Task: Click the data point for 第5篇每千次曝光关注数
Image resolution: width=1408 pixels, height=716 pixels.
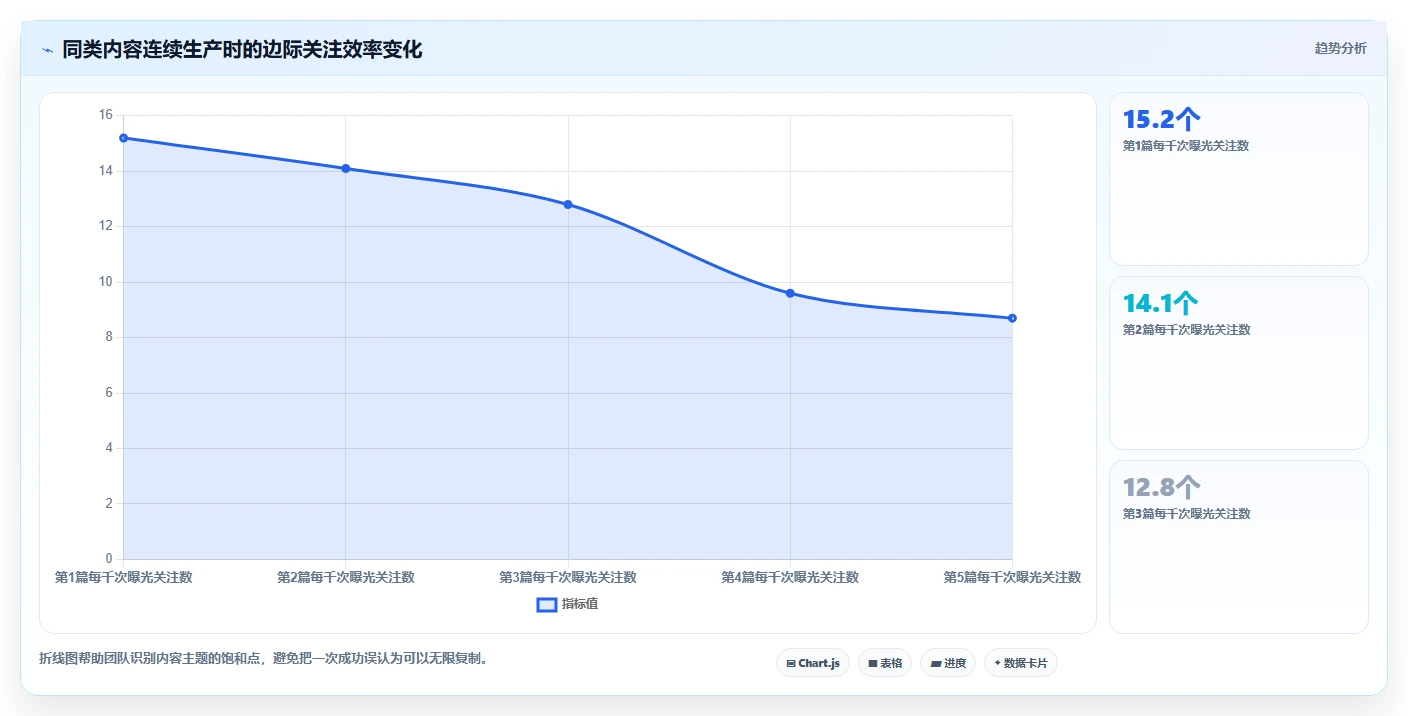Action: coord(1012,318)
